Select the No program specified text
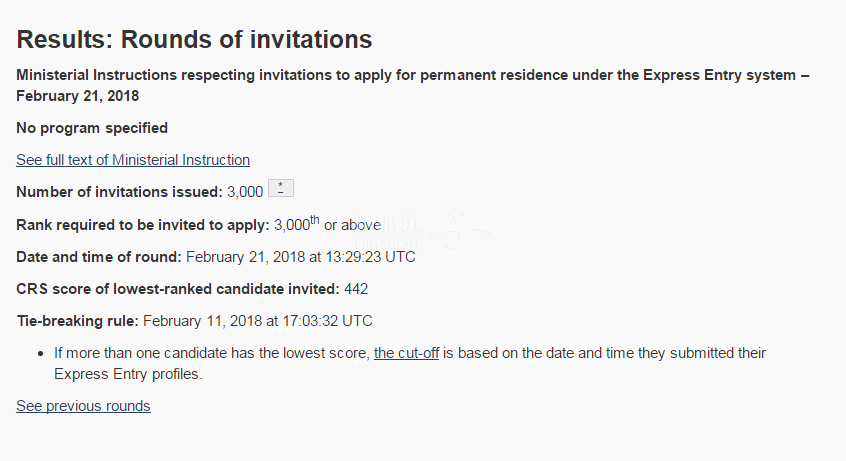Screen dimensions: 846x461 [x=92, y=128]
